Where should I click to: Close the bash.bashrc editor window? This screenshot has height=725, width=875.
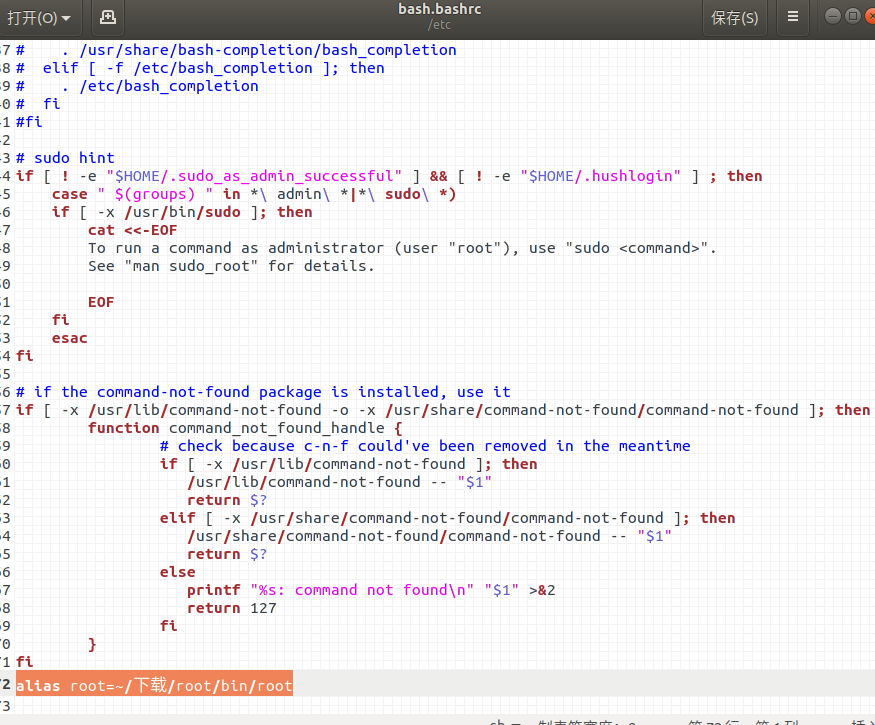pos(869,16)
